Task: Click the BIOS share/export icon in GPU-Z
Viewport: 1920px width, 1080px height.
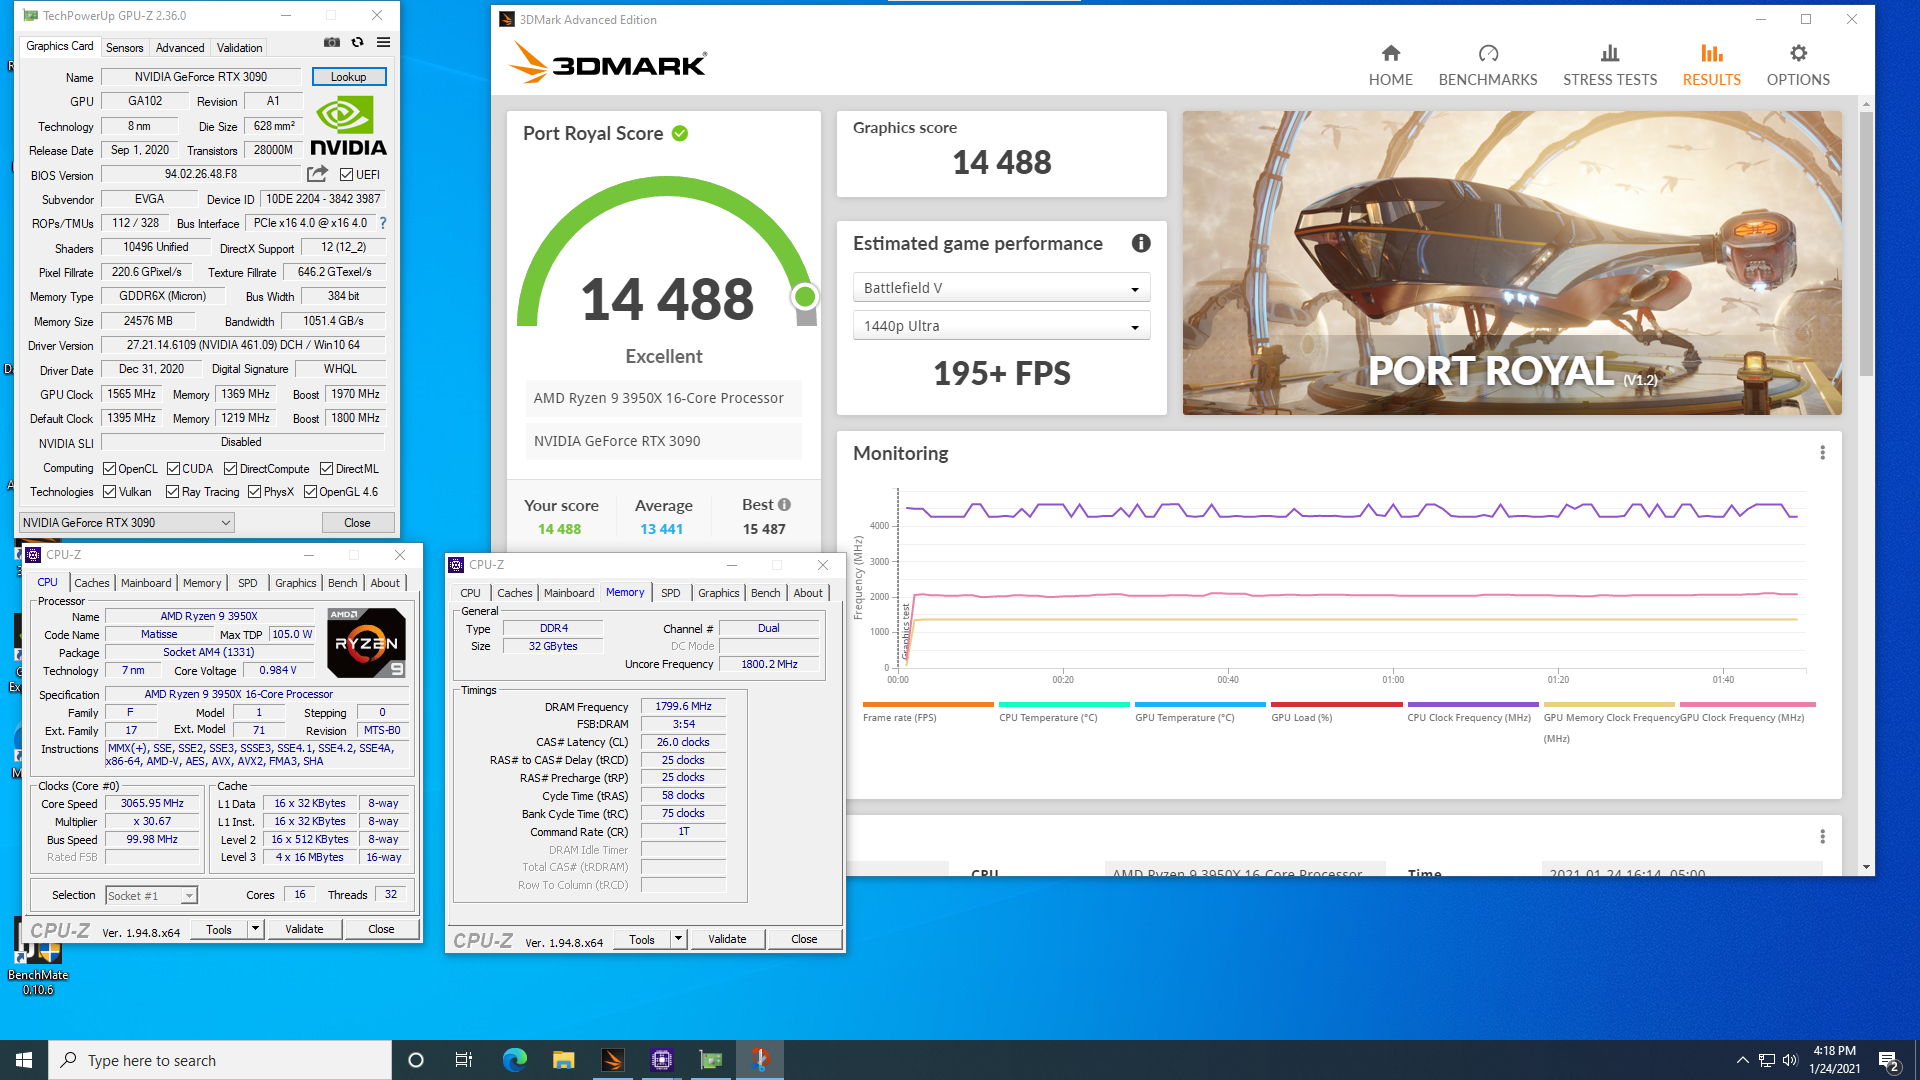Action: (x=318, y=174)
